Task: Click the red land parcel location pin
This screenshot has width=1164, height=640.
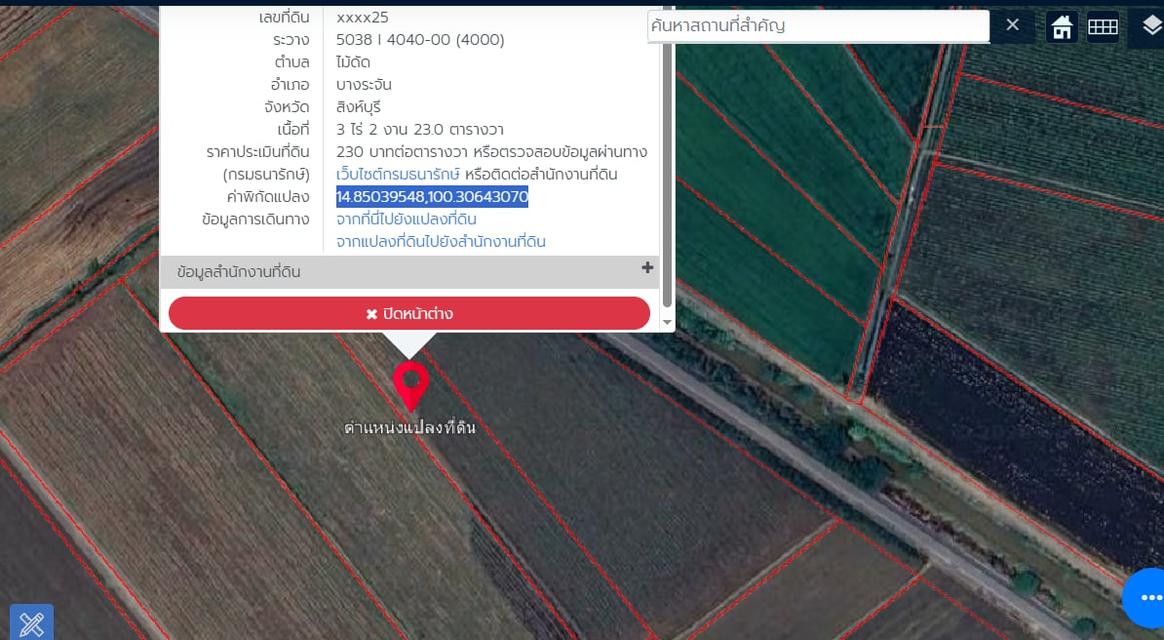Action: [x=410, y=385]
